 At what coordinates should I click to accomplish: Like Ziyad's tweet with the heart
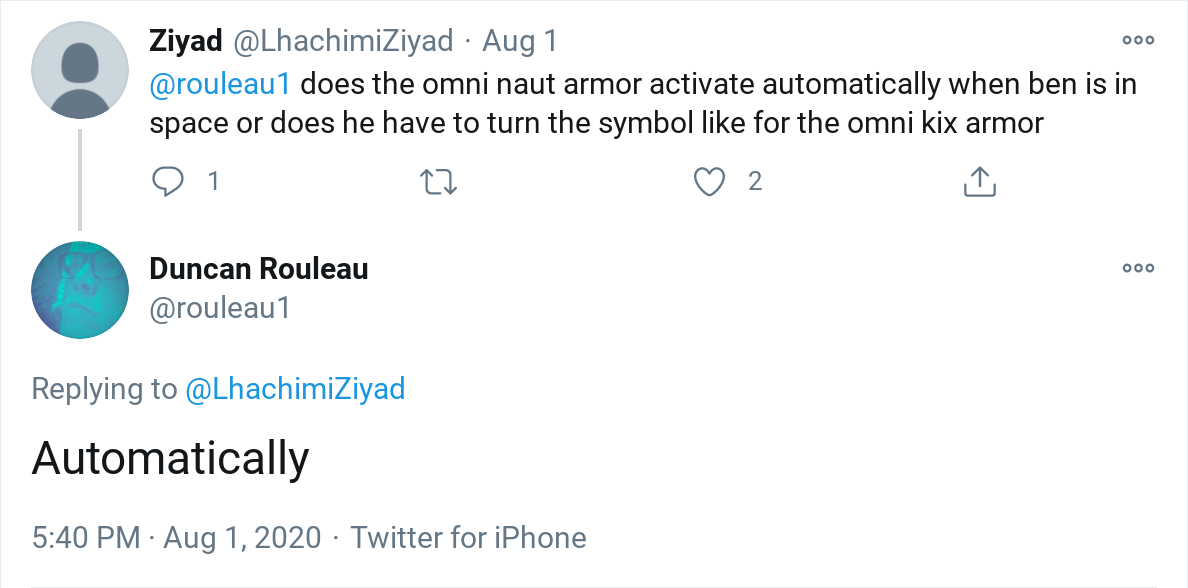coord(709,181)
